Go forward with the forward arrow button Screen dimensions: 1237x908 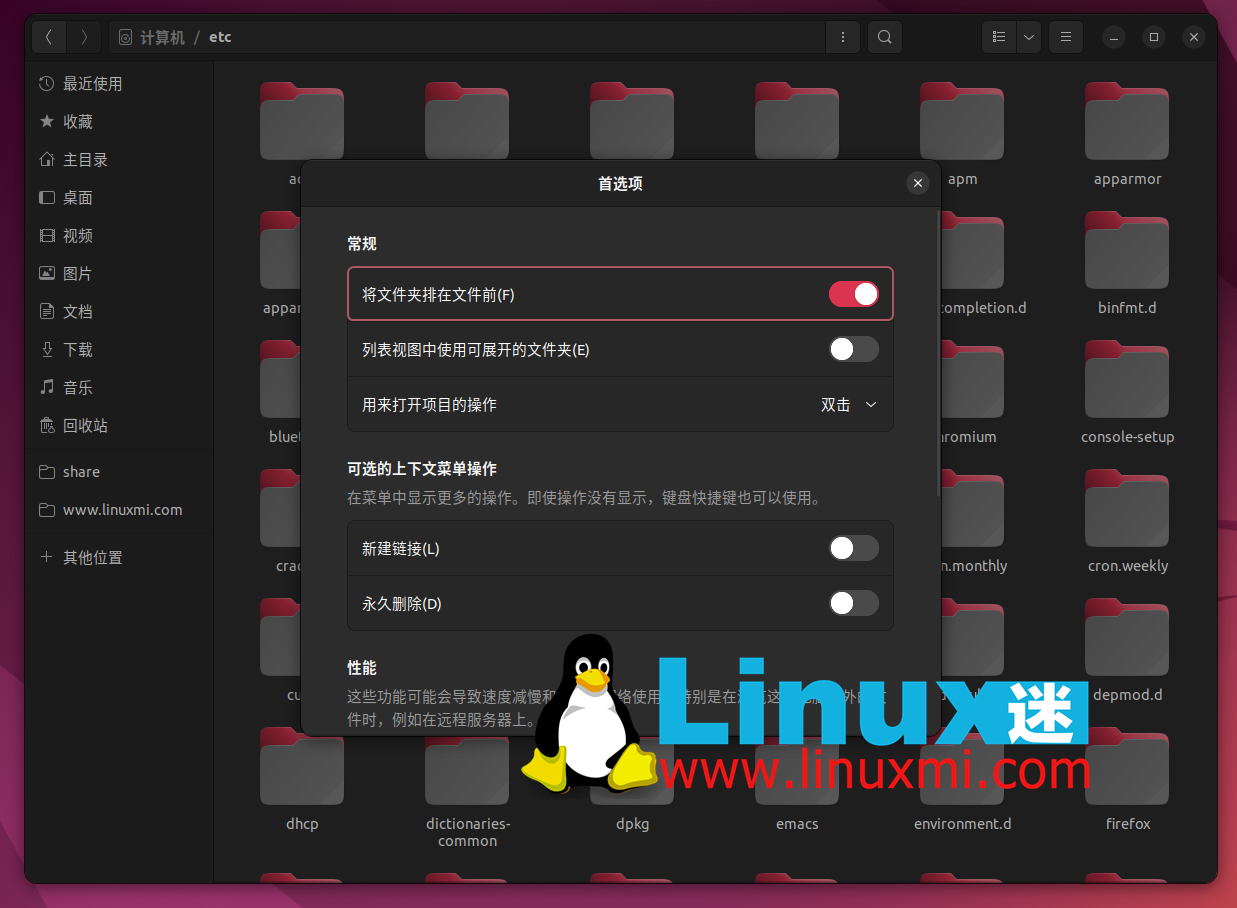pyautogui.click(x=84, y=37)
